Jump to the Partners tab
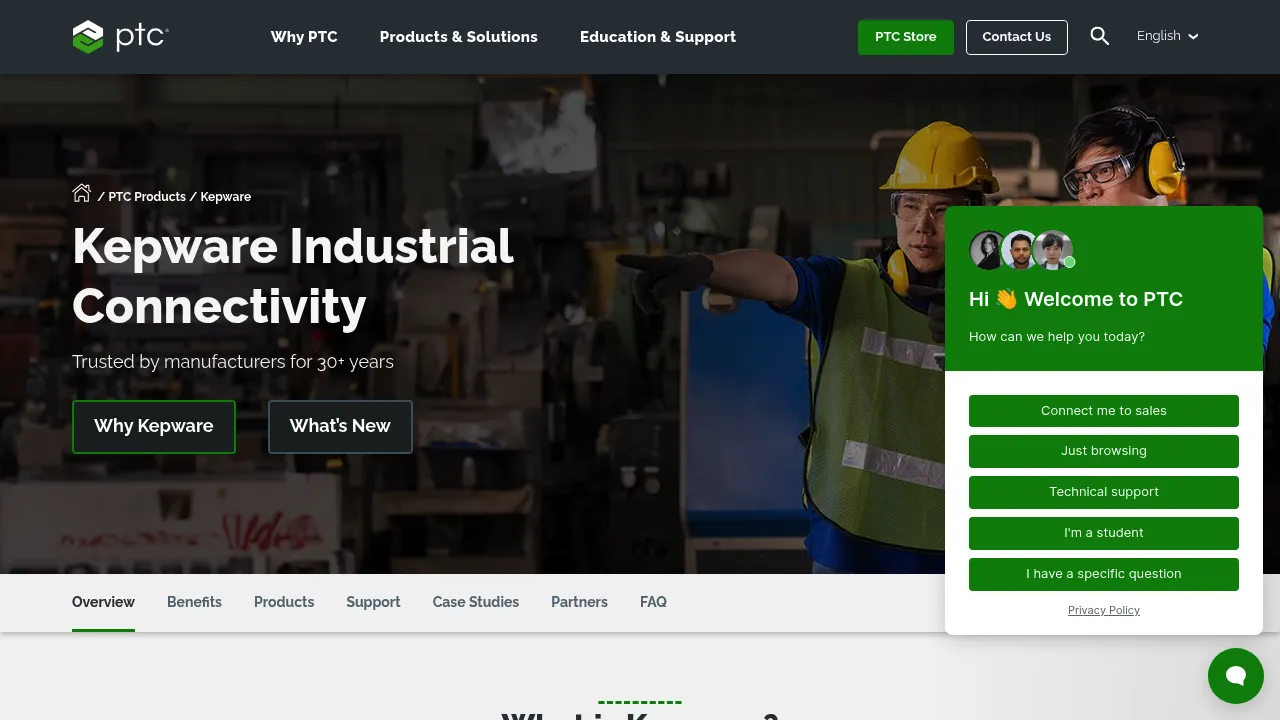Image resolution: width=1280 pixels, height=720 pixels. (x=579, y=602)
